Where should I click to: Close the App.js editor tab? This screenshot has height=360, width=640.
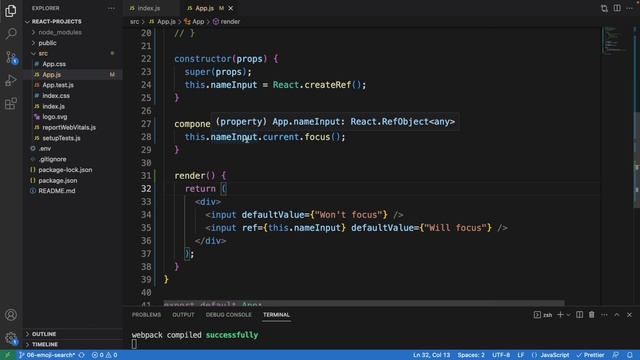pos(231,8)
